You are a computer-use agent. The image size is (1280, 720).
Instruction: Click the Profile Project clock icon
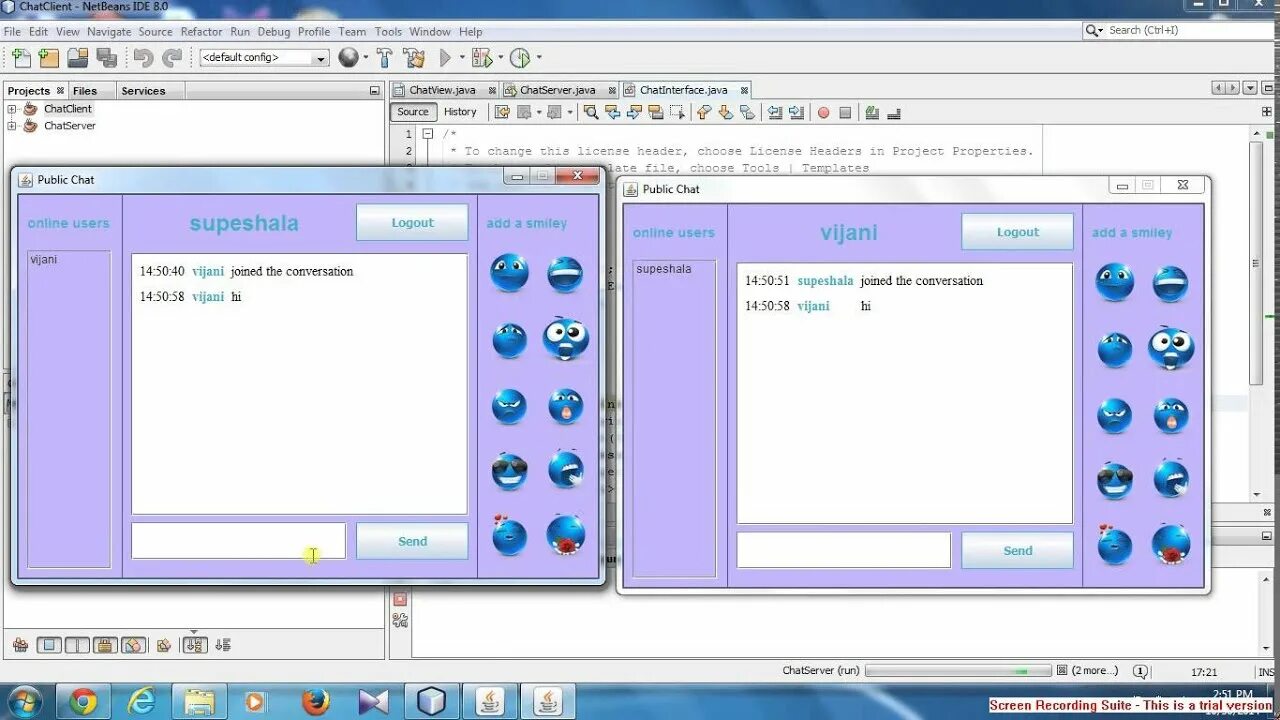click(520, 58)
